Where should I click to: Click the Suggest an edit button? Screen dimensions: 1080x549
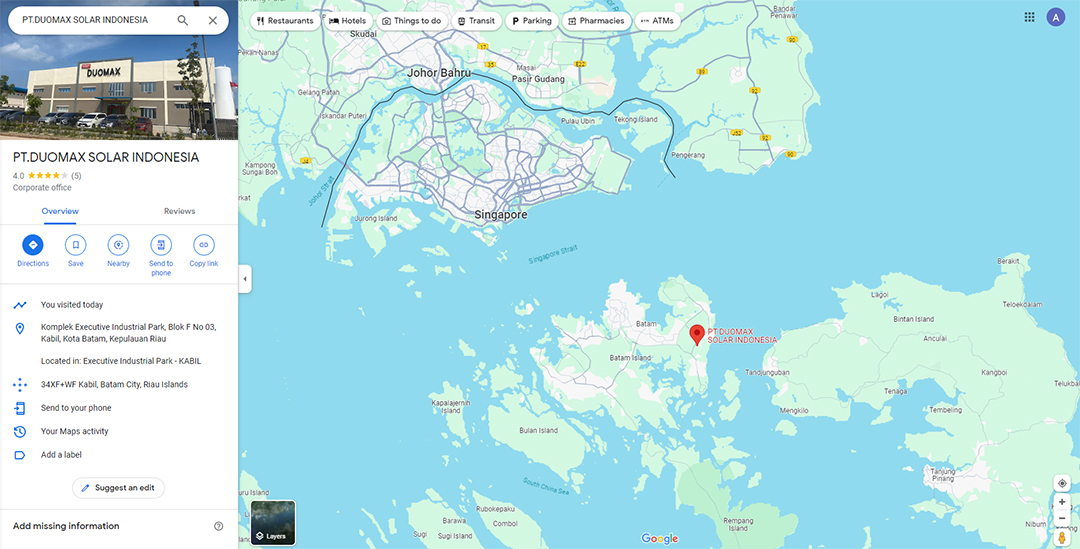pos(118,488)
